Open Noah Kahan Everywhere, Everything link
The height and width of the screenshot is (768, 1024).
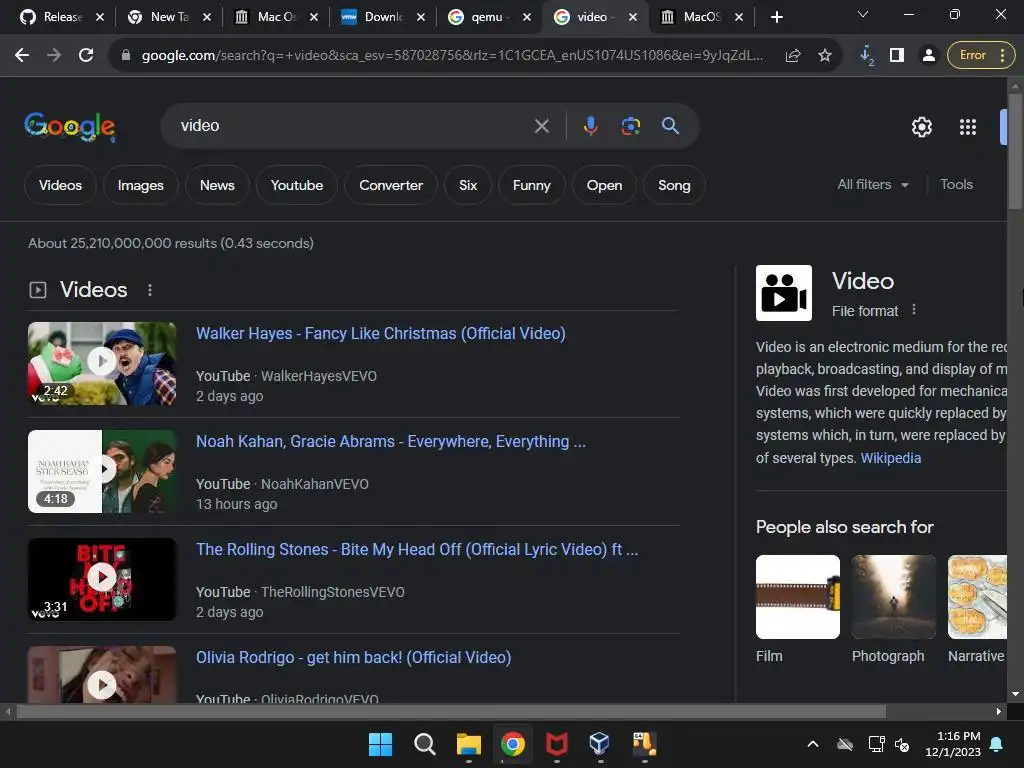coord(391,441)
